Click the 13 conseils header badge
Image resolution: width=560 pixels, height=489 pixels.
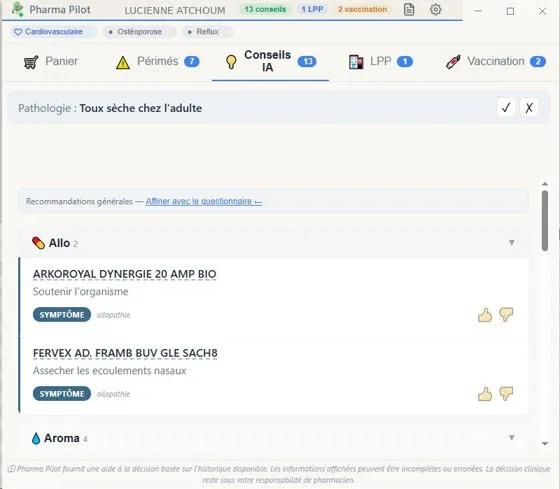(x=265, y=9)
